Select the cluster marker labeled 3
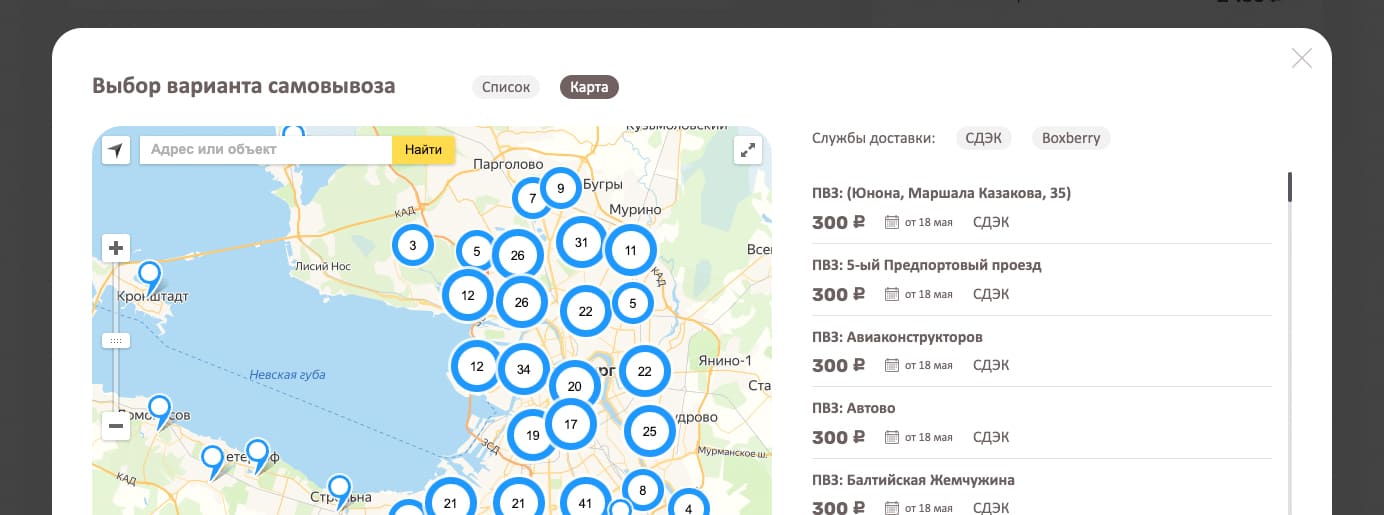 413,244
